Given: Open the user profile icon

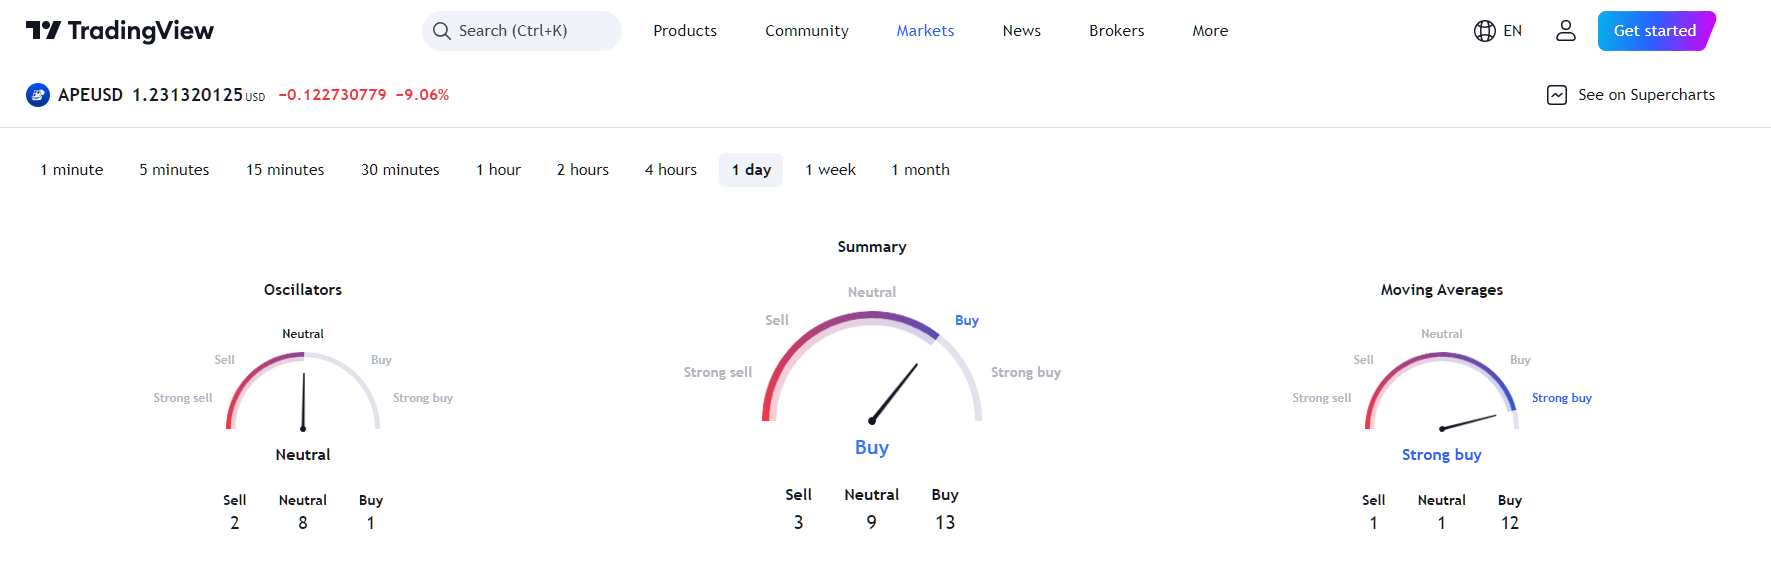Looking at the screenshot, I should pos(1566,31).
